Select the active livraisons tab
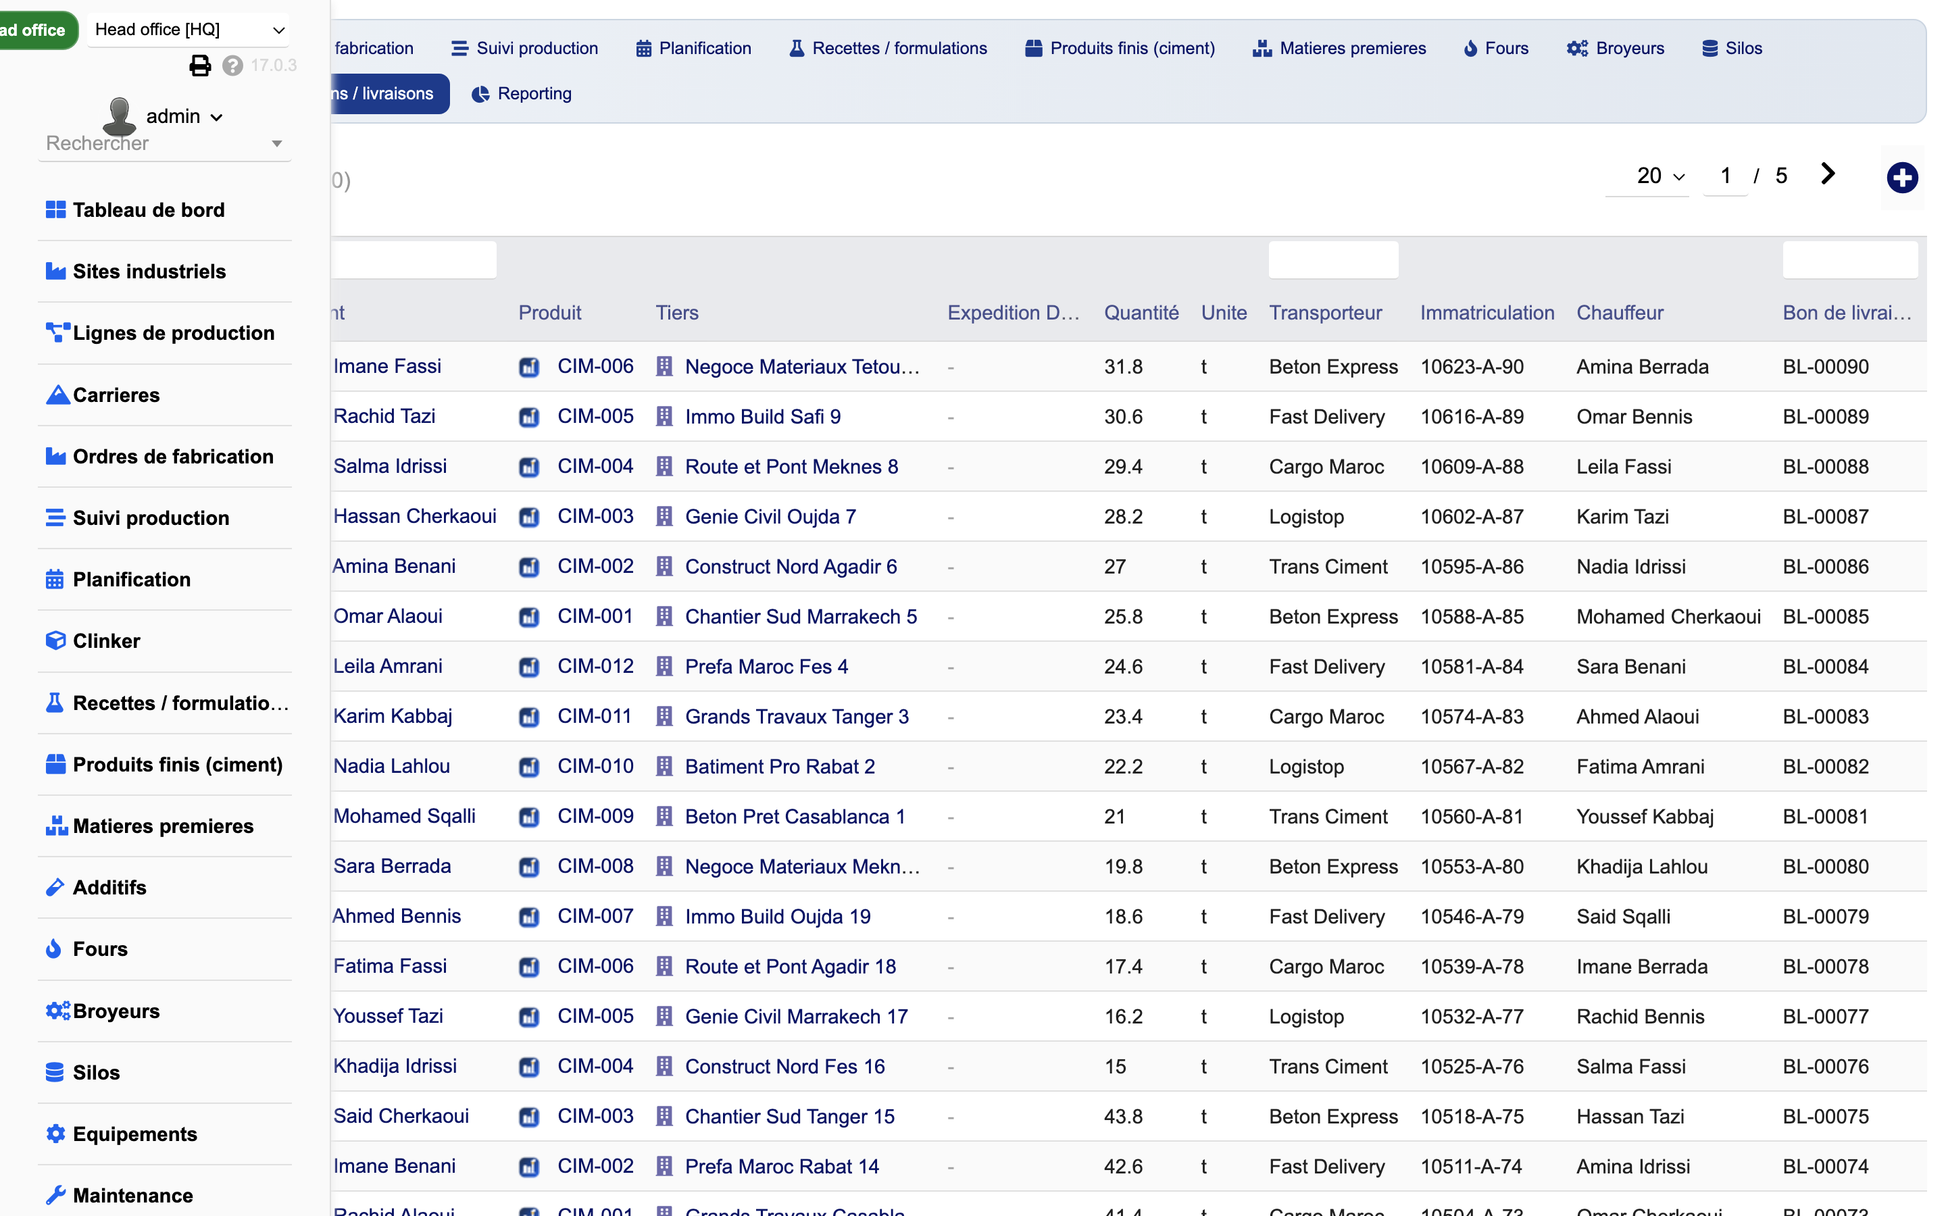Screen dimensions: 1946x1216 click(x=390, y=94)
